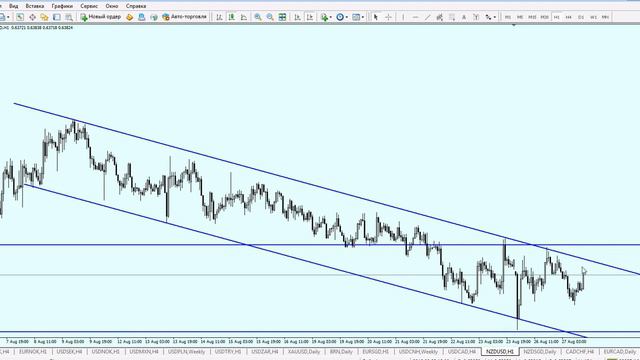Set timeframe to M15
The image size is (640, 360).
point(532,17)
